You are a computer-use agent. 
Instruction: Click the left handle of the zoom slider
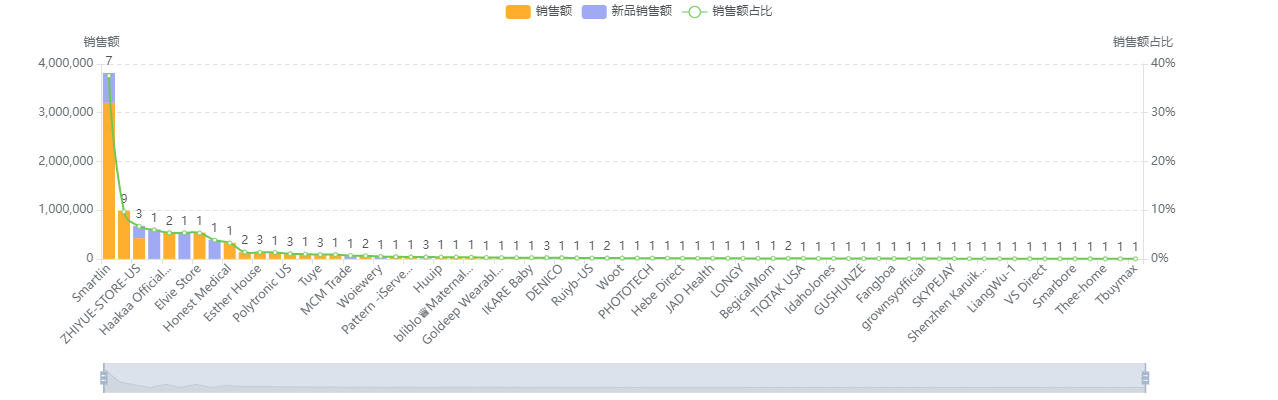(102, 377)
